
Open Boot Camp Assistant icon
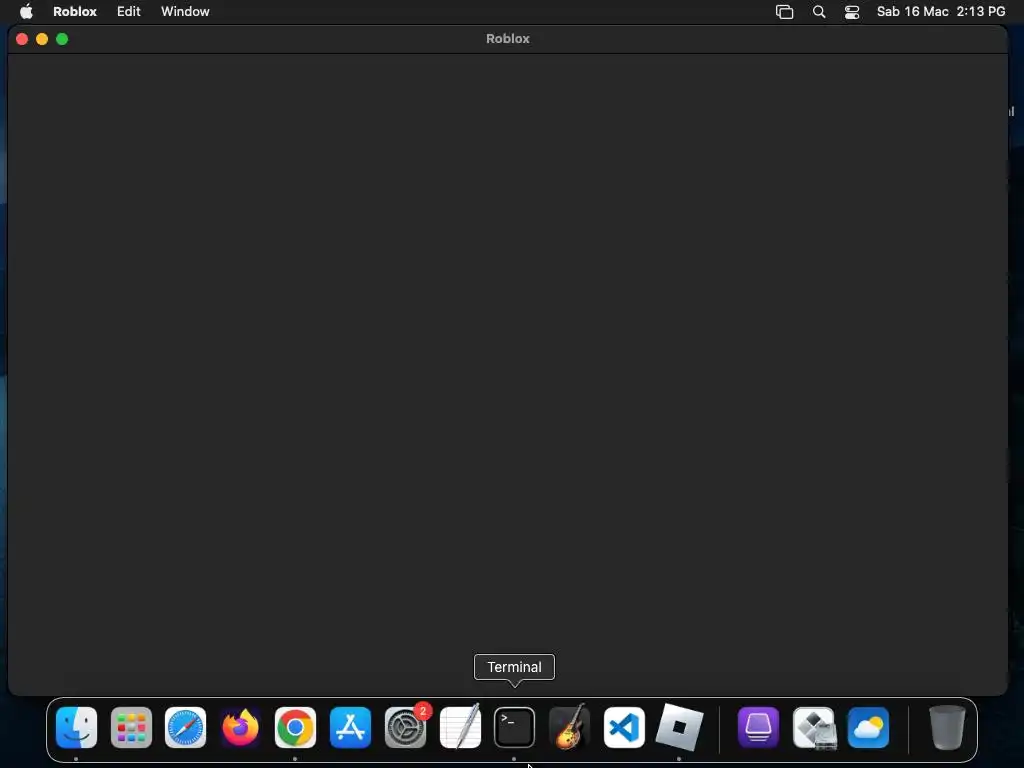(814, 728)
